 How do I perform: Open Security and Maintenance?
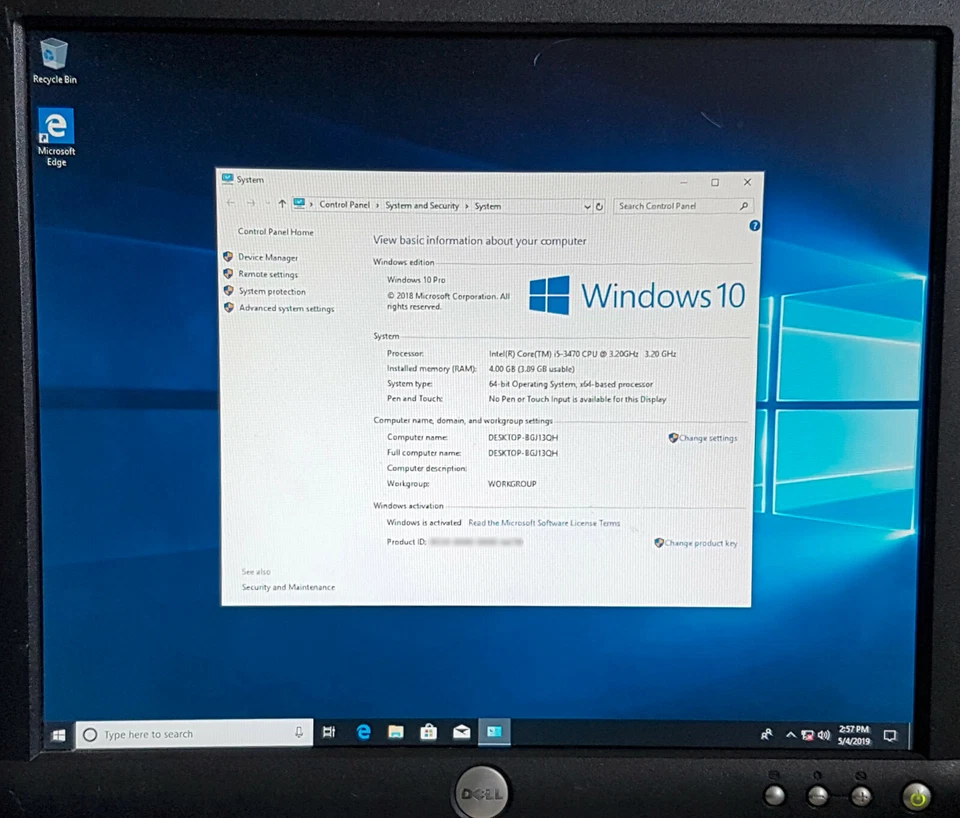tap(288, 587)
